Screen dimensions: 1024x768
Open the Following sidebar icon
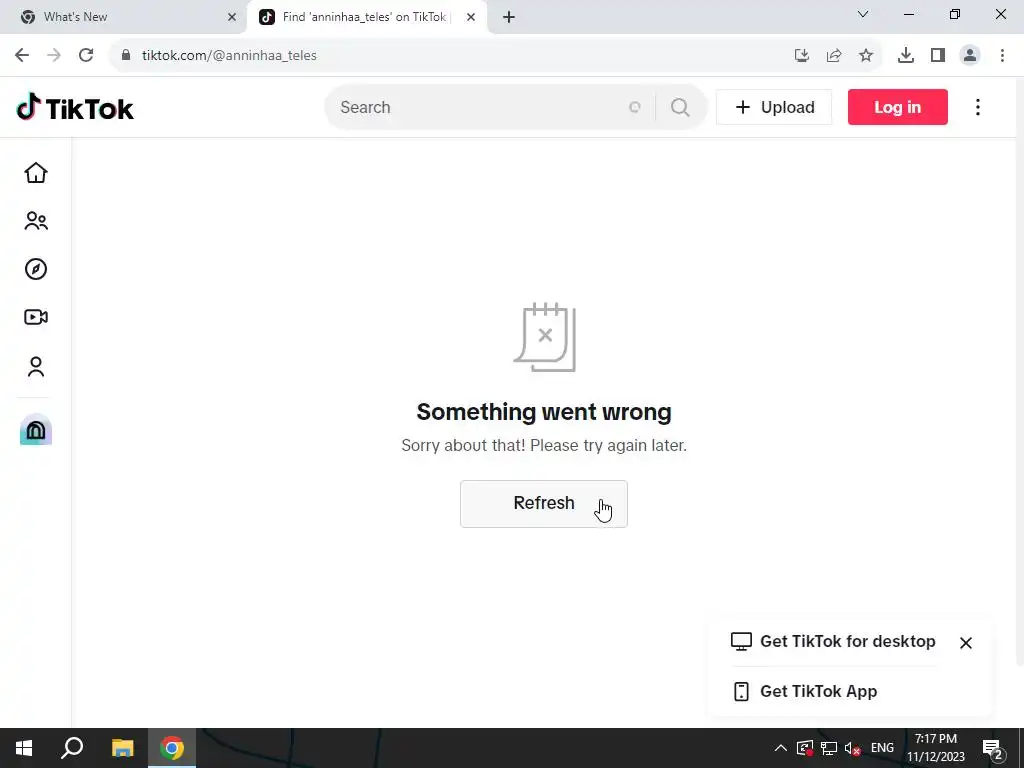(36, 221)
